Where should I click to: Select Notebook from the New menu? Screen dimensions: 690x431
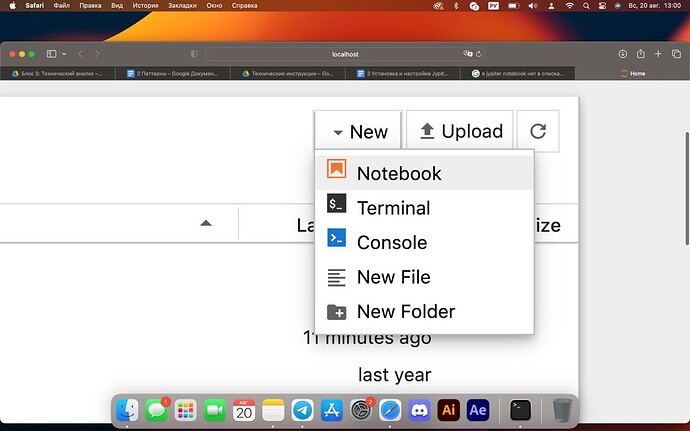click(x=424, y=173)
